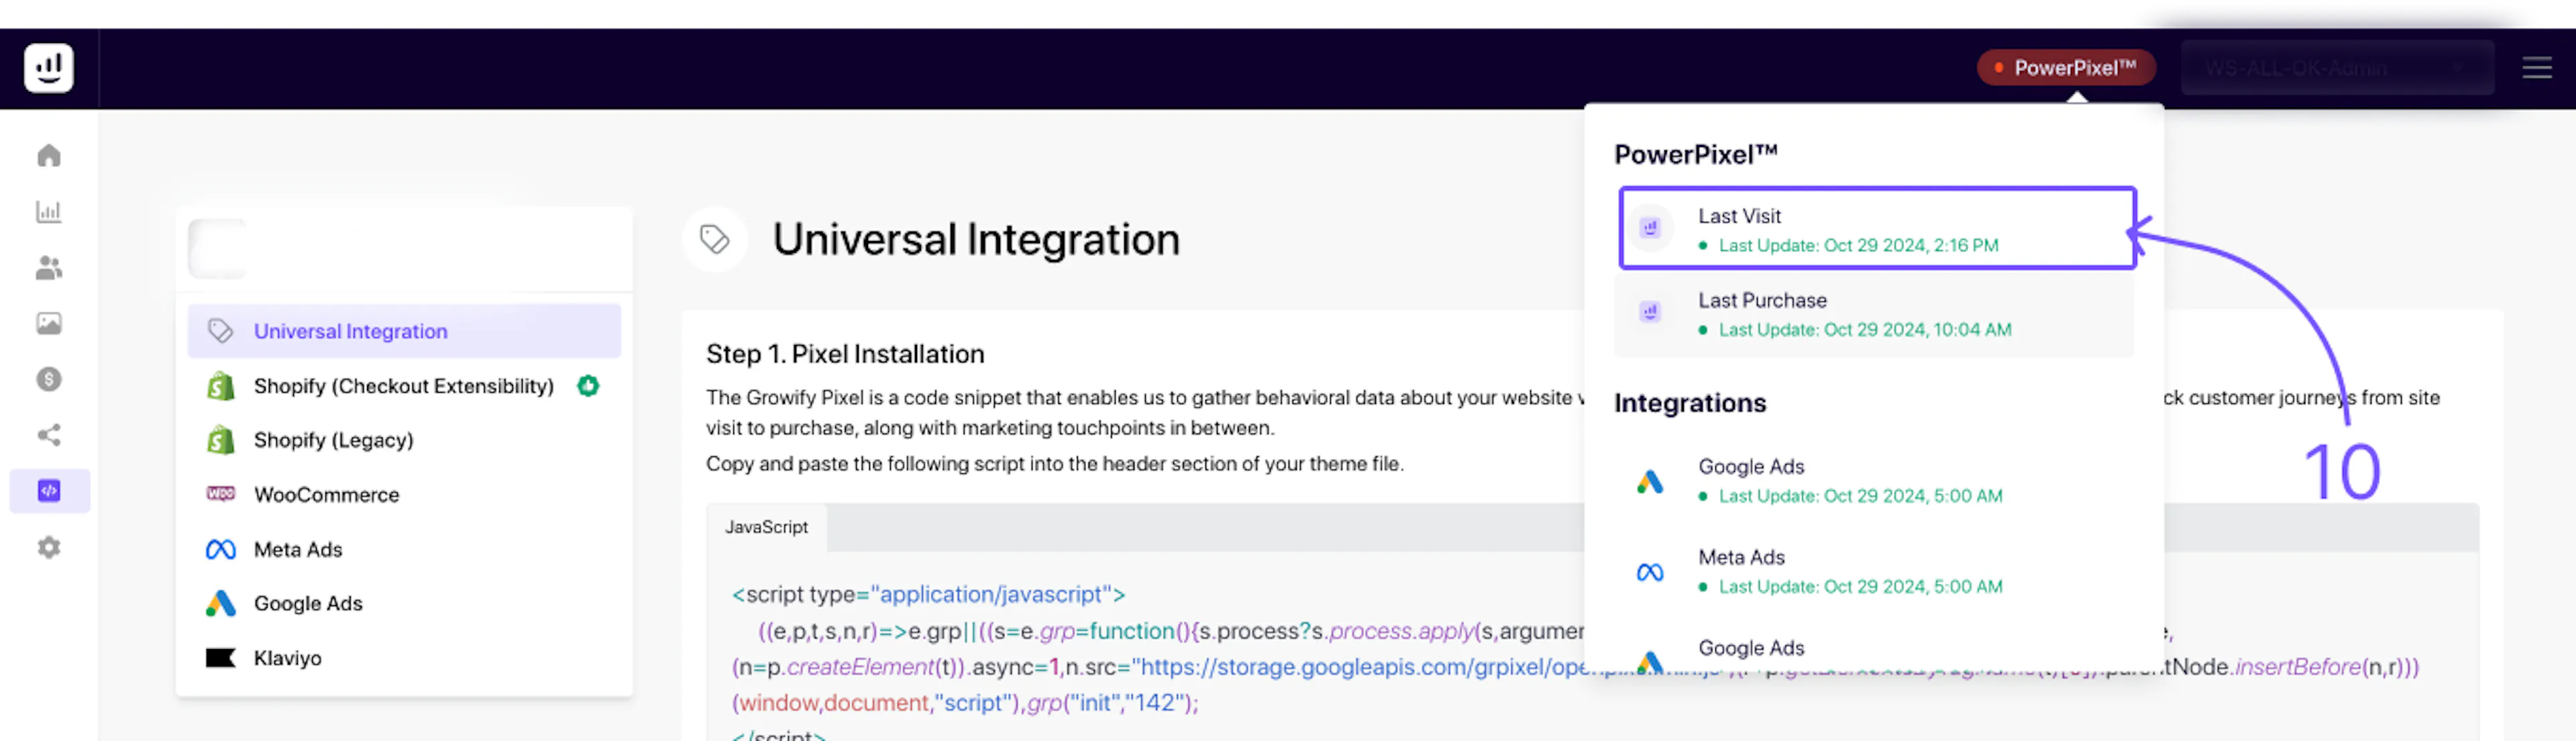This screenshot has height=741, width=2576.
Task: Select WooCommerce integration
Action: pos(326,495)
